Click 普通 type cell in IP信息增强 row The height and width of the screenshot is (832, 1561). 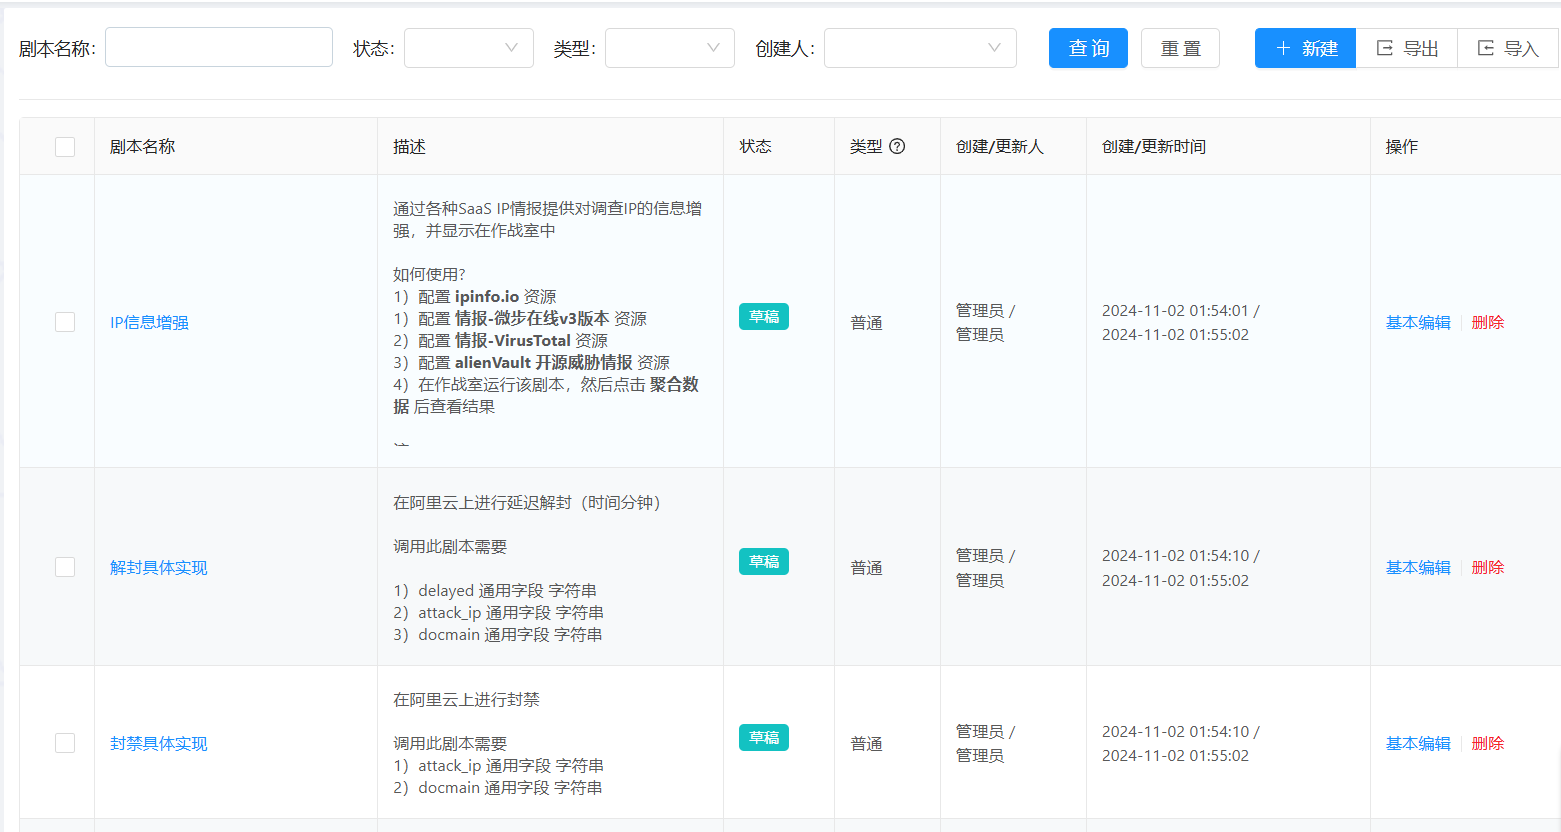click(866, 322)
